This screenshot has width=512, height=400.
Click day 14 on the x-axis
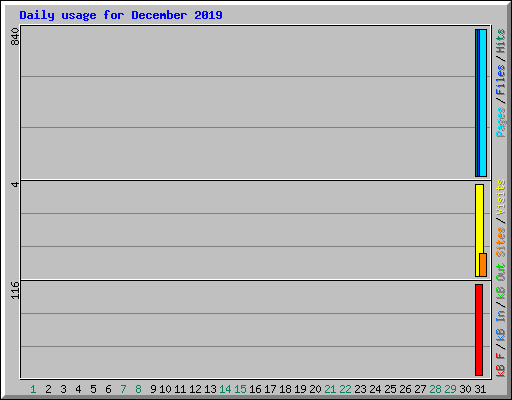(x=225, y=389)
